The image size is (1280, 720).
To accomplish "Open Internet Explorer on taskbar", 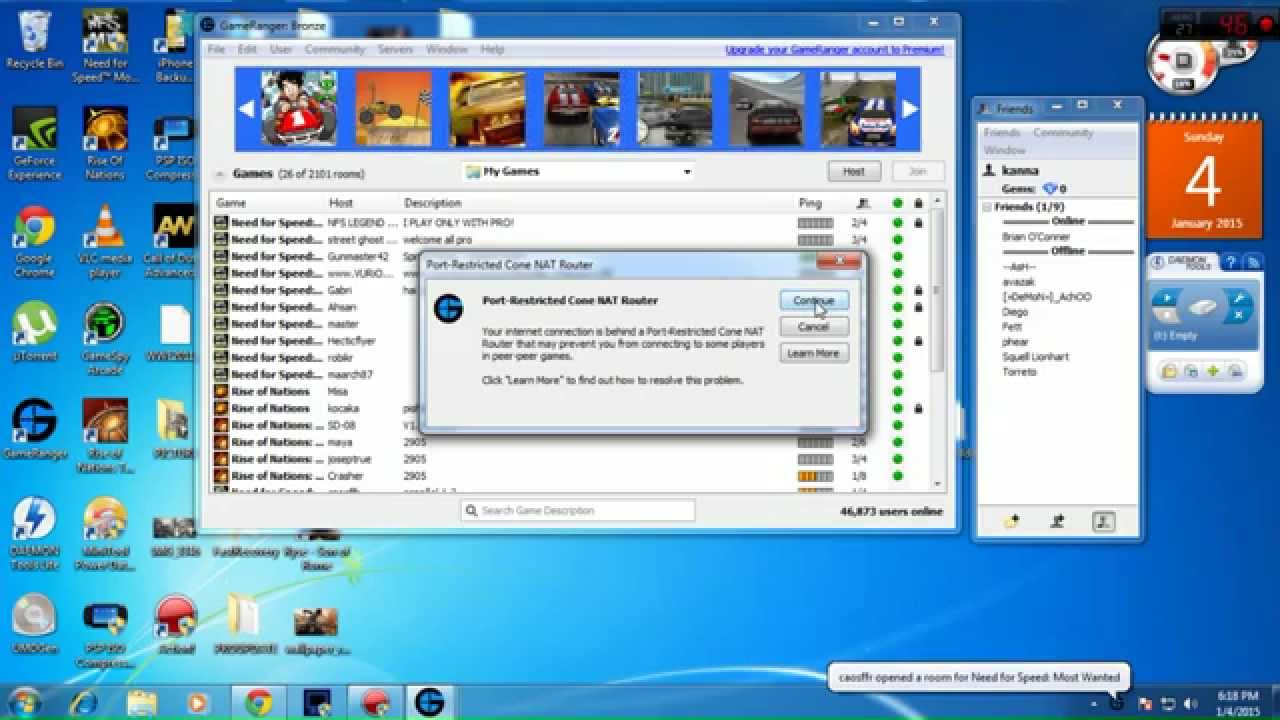I will click(85, 702).
